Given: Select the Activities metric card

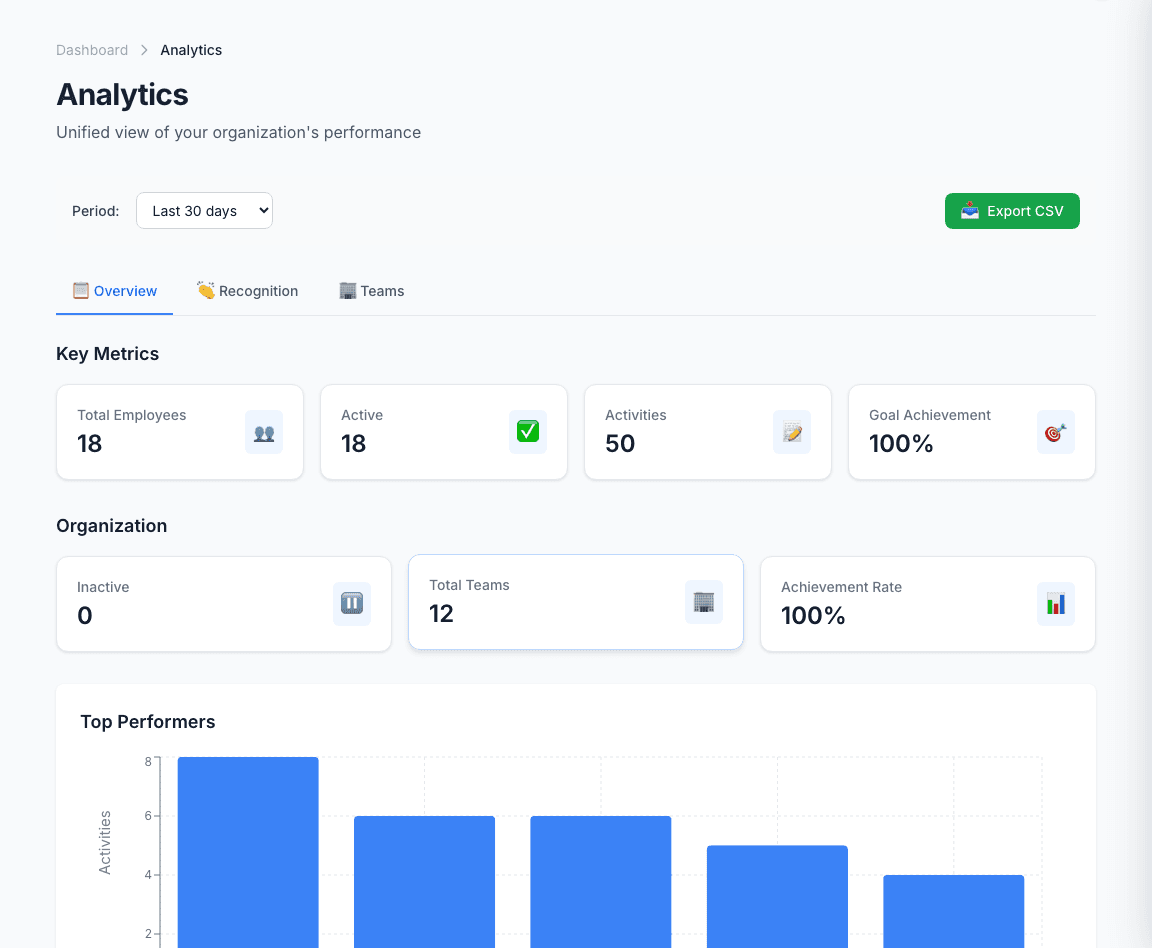Looking at the screenshot, I should (x=708, y=432).
